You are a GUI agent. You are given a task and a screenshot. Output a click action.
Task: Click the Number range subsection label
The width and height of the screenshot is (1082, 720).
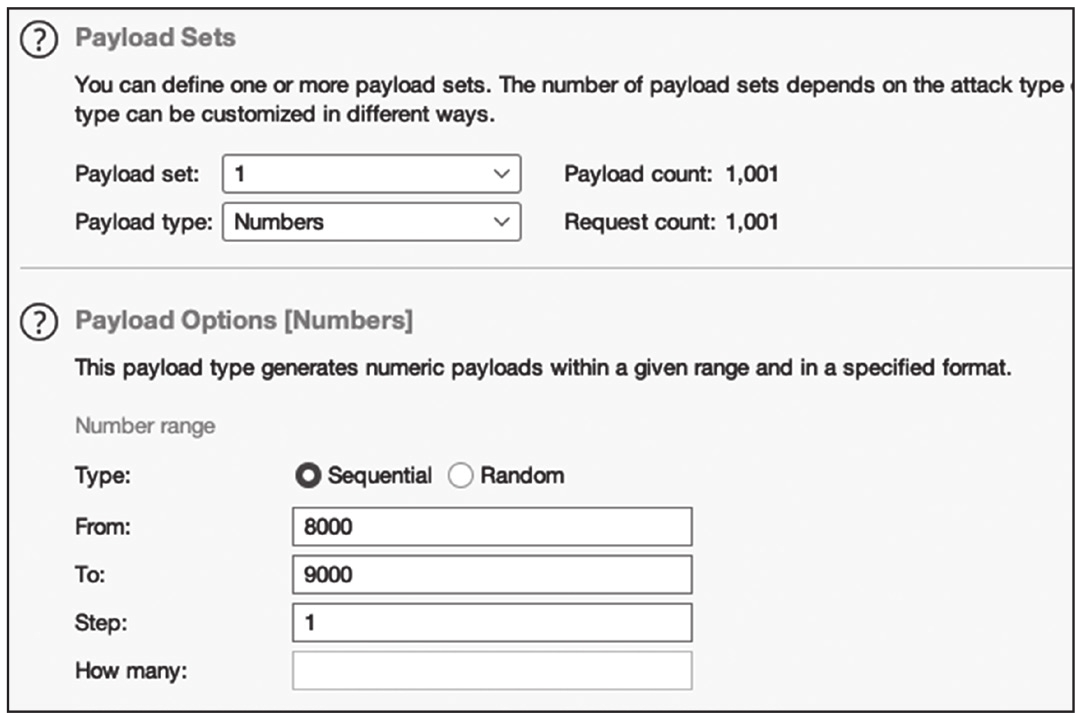pyautogui.click(x=145, y=426)
